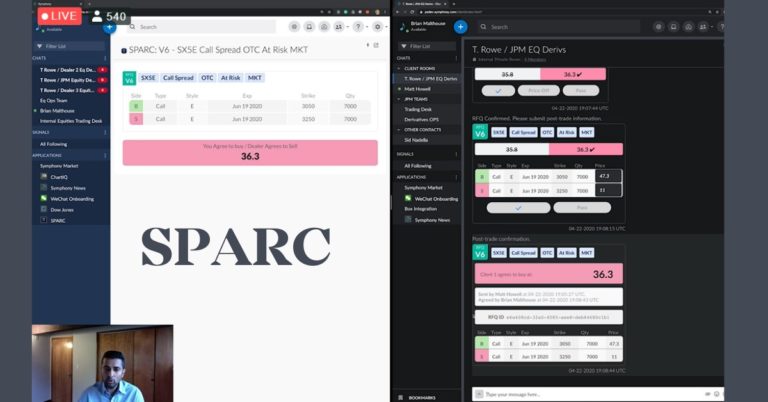Viewport: 768px width, 402px height.
Task: Open Sid Nadella contact
Action: click(x=416, y=140)
